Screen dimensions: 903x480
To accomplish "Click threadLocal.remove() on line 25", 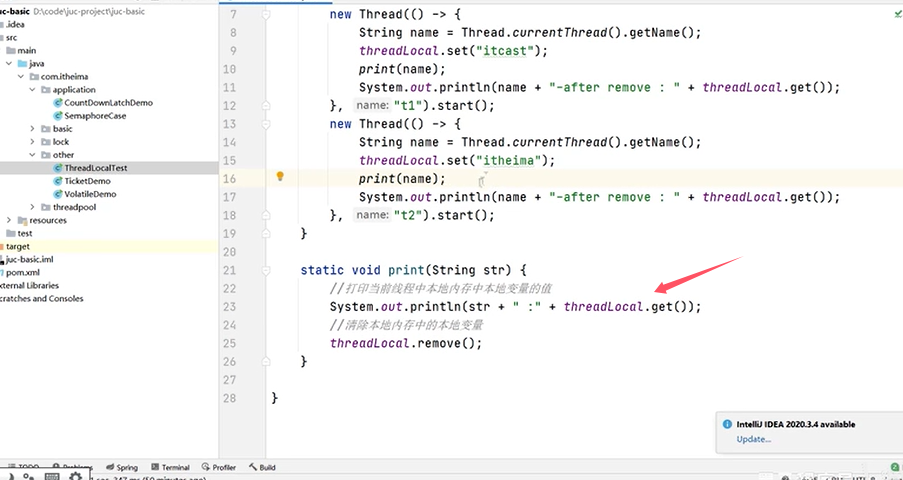I will (x=405, y=343).
